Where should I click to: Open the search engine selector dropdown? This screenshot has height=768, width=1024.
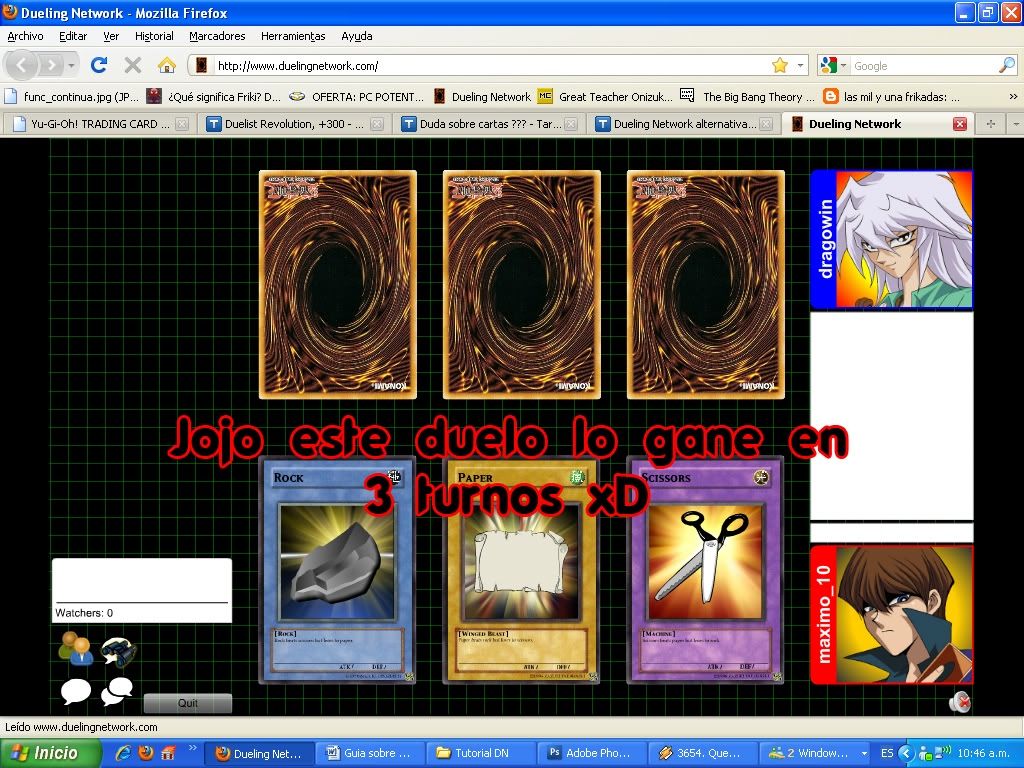tap(834, 65)
